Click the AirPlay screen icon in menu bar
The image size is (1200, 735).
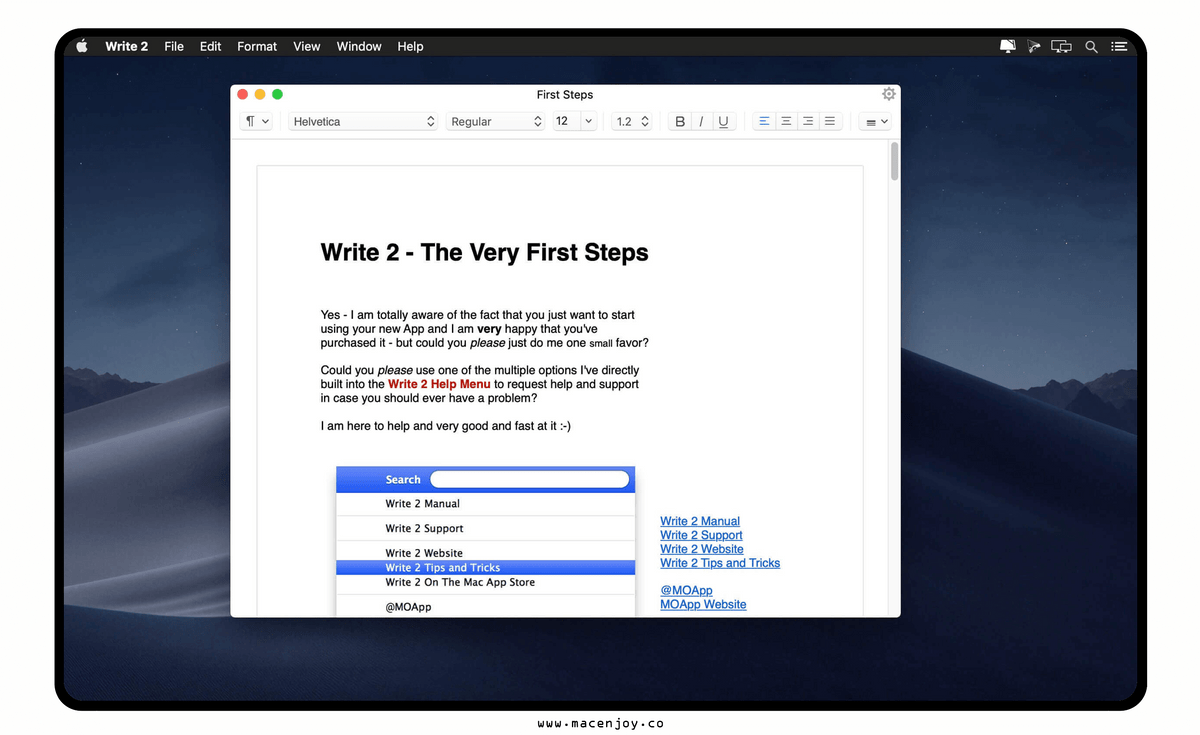click(1008, 46)
